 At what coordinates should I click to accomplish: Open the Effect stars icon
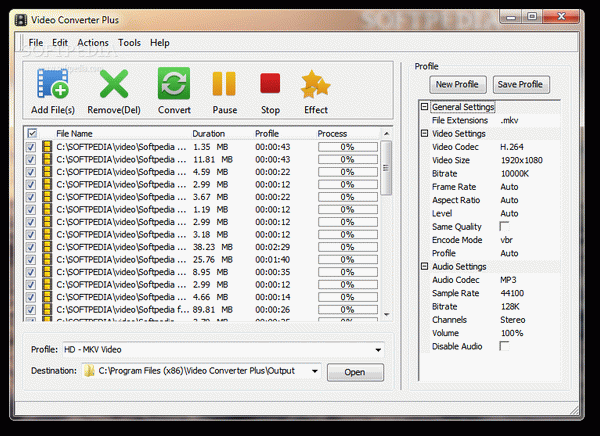pos(315,84)
